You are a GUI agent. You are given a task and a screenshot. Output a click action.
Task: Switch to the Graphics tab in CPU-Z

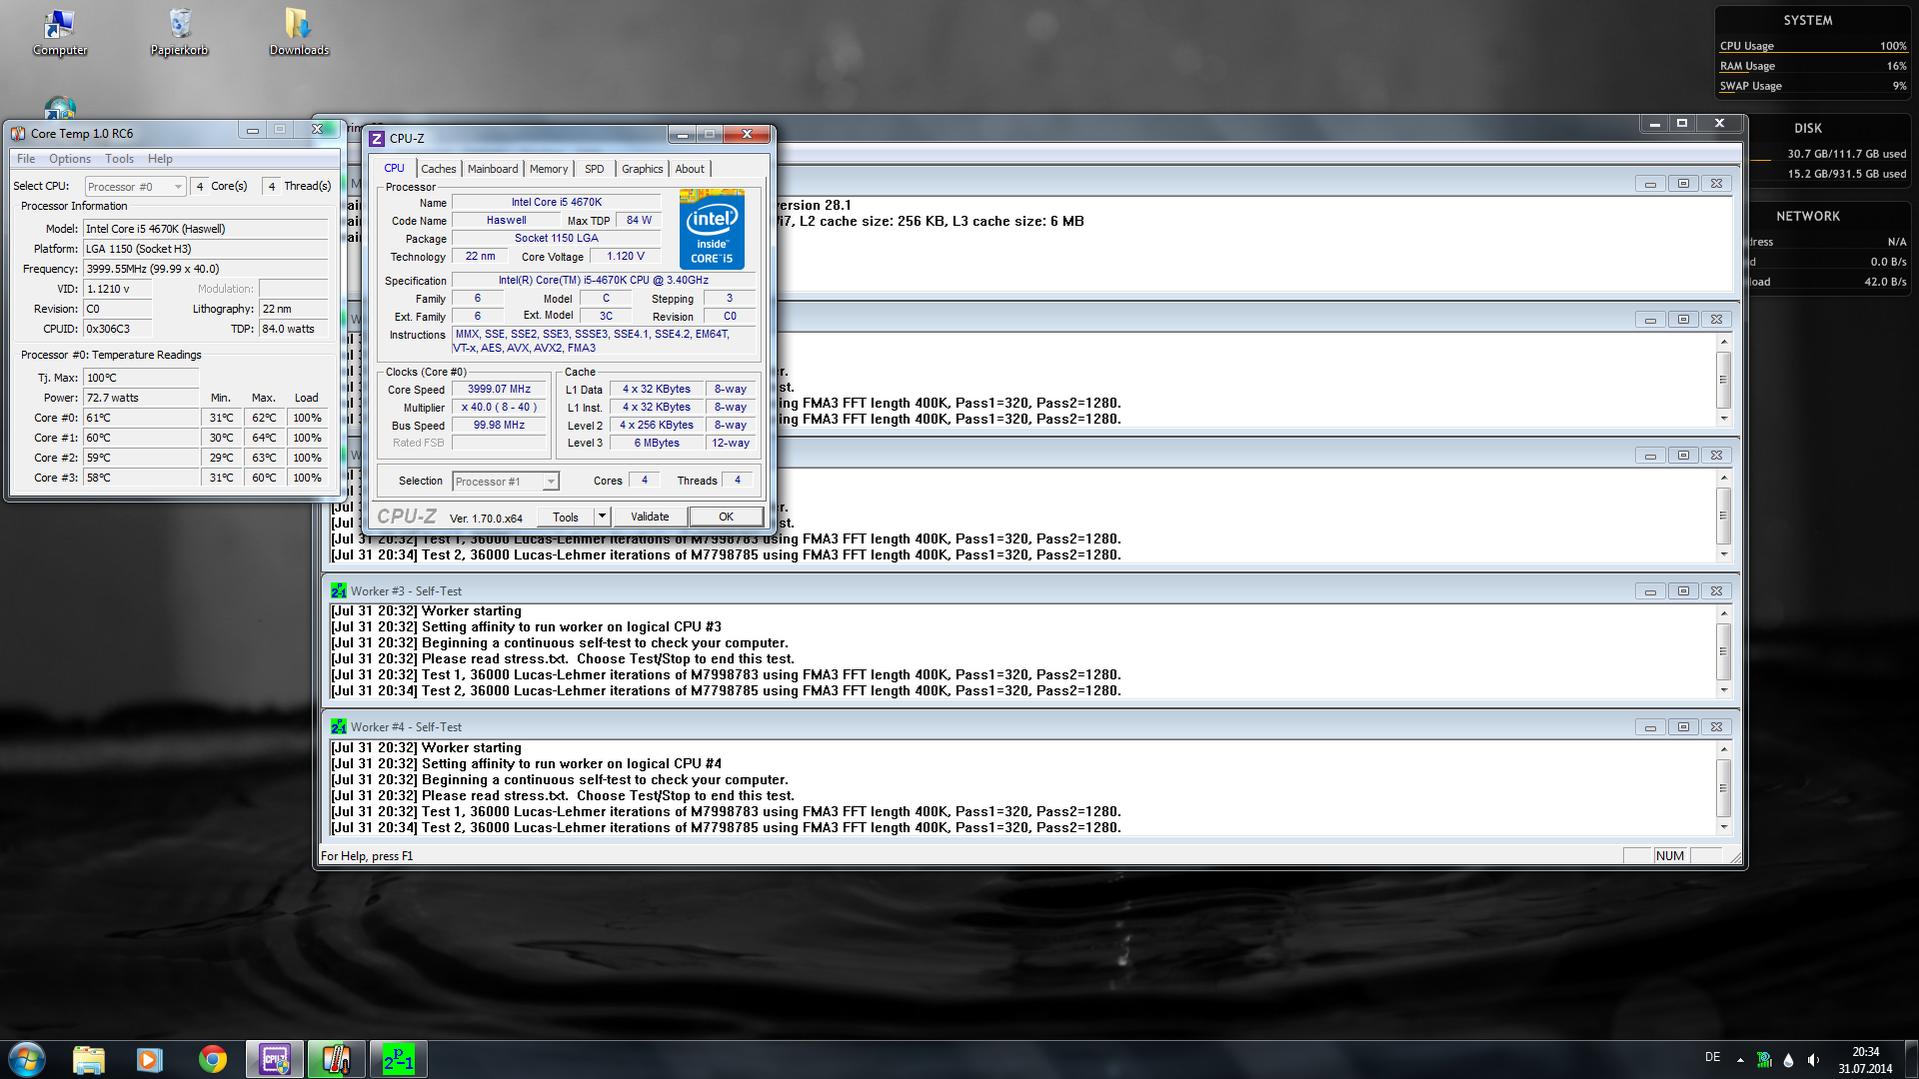click(x=642, y=169)
